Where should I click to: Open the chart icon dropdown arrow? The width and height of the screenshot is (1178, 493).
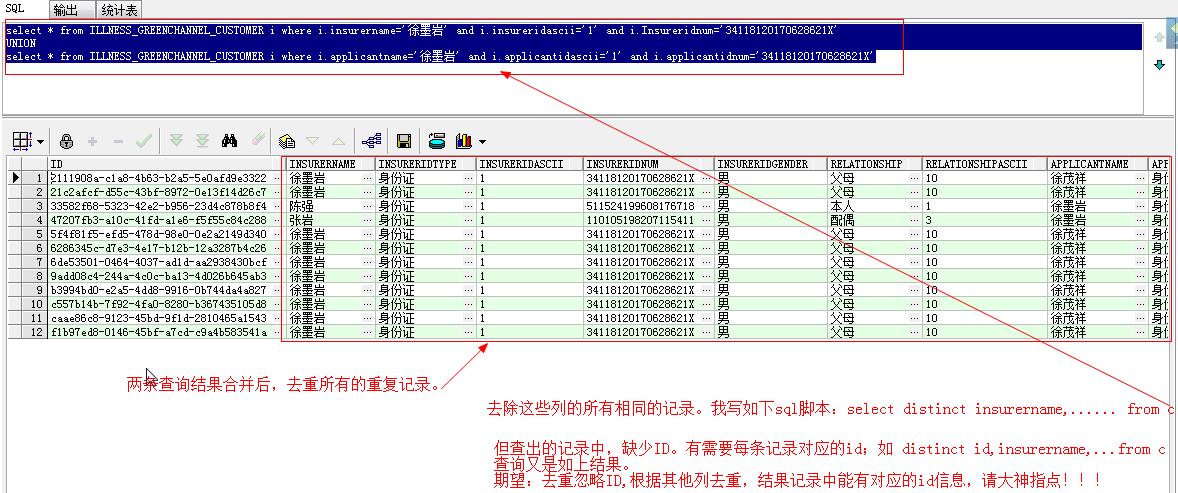point(482,141)
